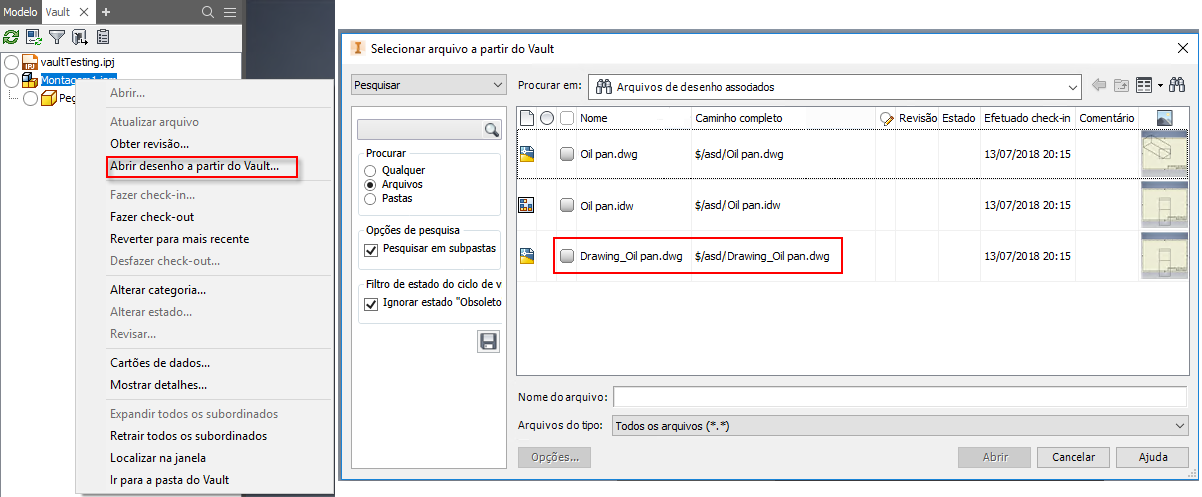Screen dimensions: 1202x497
Task: Click the back arrow icon in dialog toolbar
Action: coord(1099,86)
